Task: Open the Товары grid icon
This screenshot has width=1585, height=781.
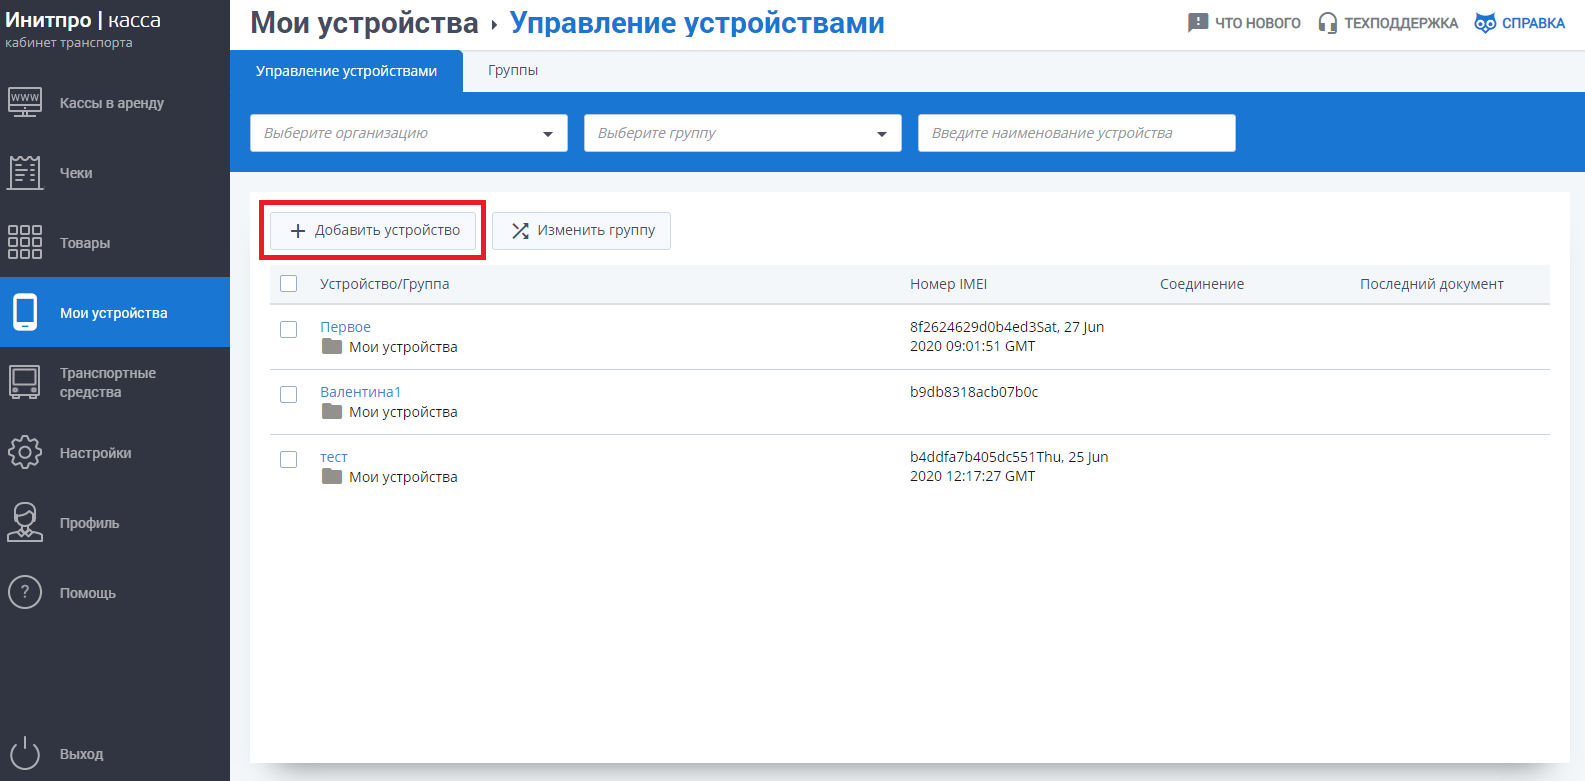Action: tap(25, 242)
